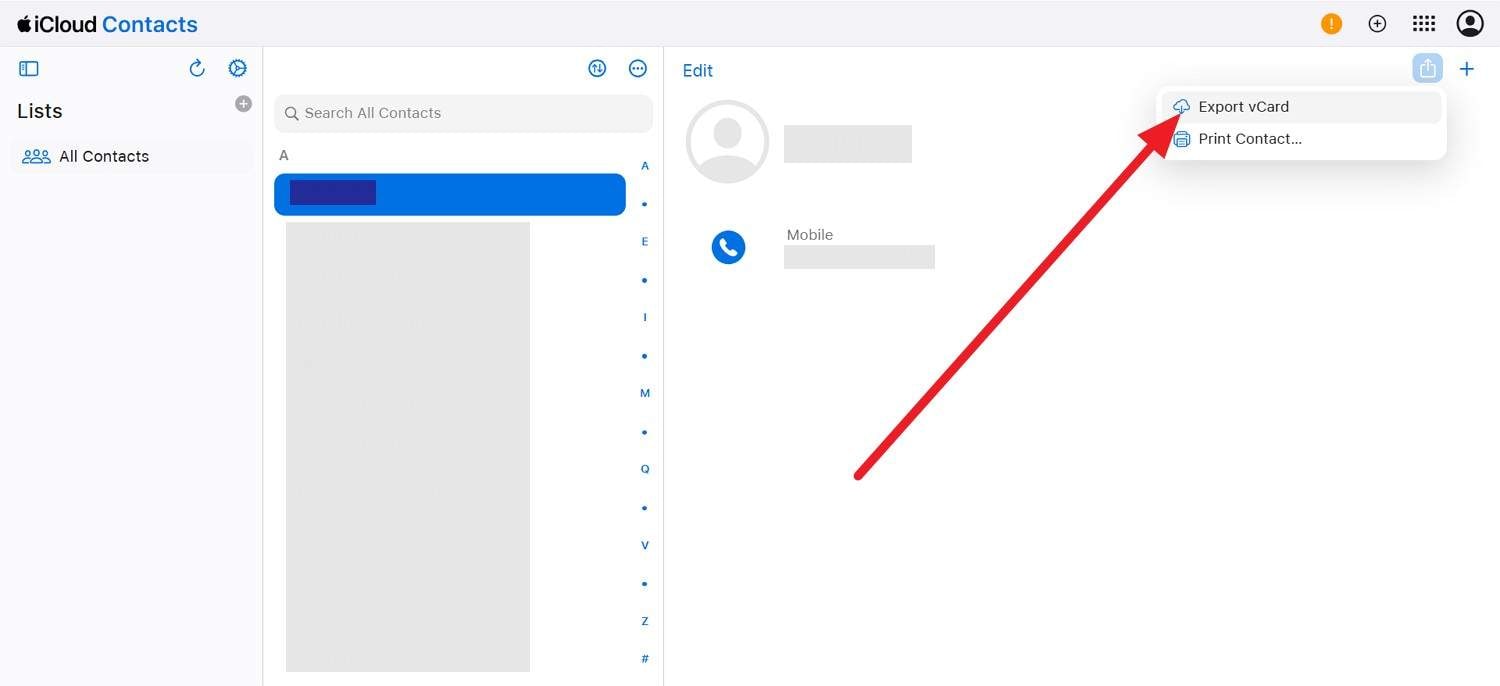The height and width of the screenshot is (686, 1500).
Task: Open the iCloud app launcher grid icon
Action: [1423, 23]
